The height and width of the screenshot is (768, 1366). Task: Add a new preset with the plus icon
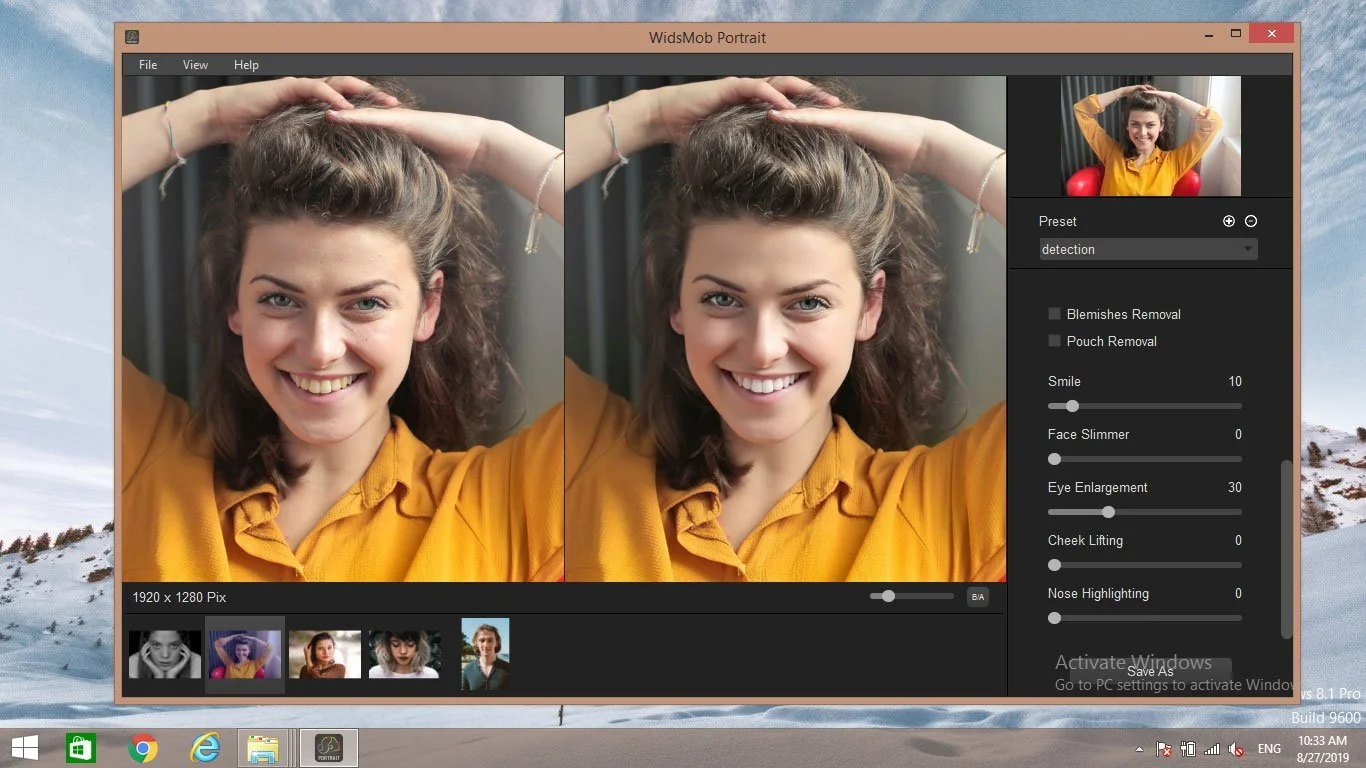click(1229, 221)
